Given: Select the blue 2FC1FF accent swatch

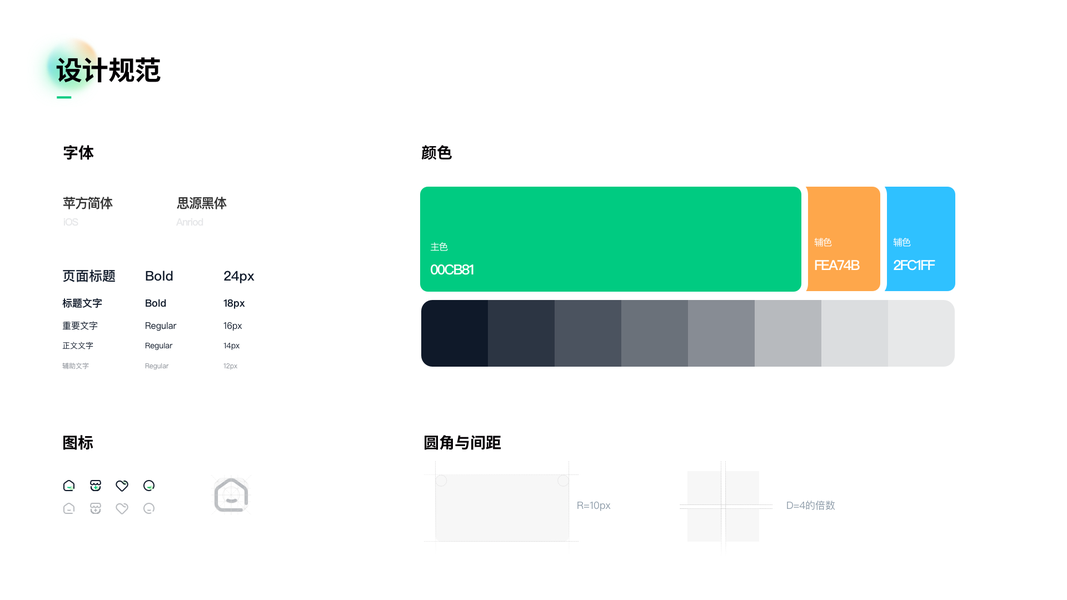Looking at the screenshot, I should point(920,239).
